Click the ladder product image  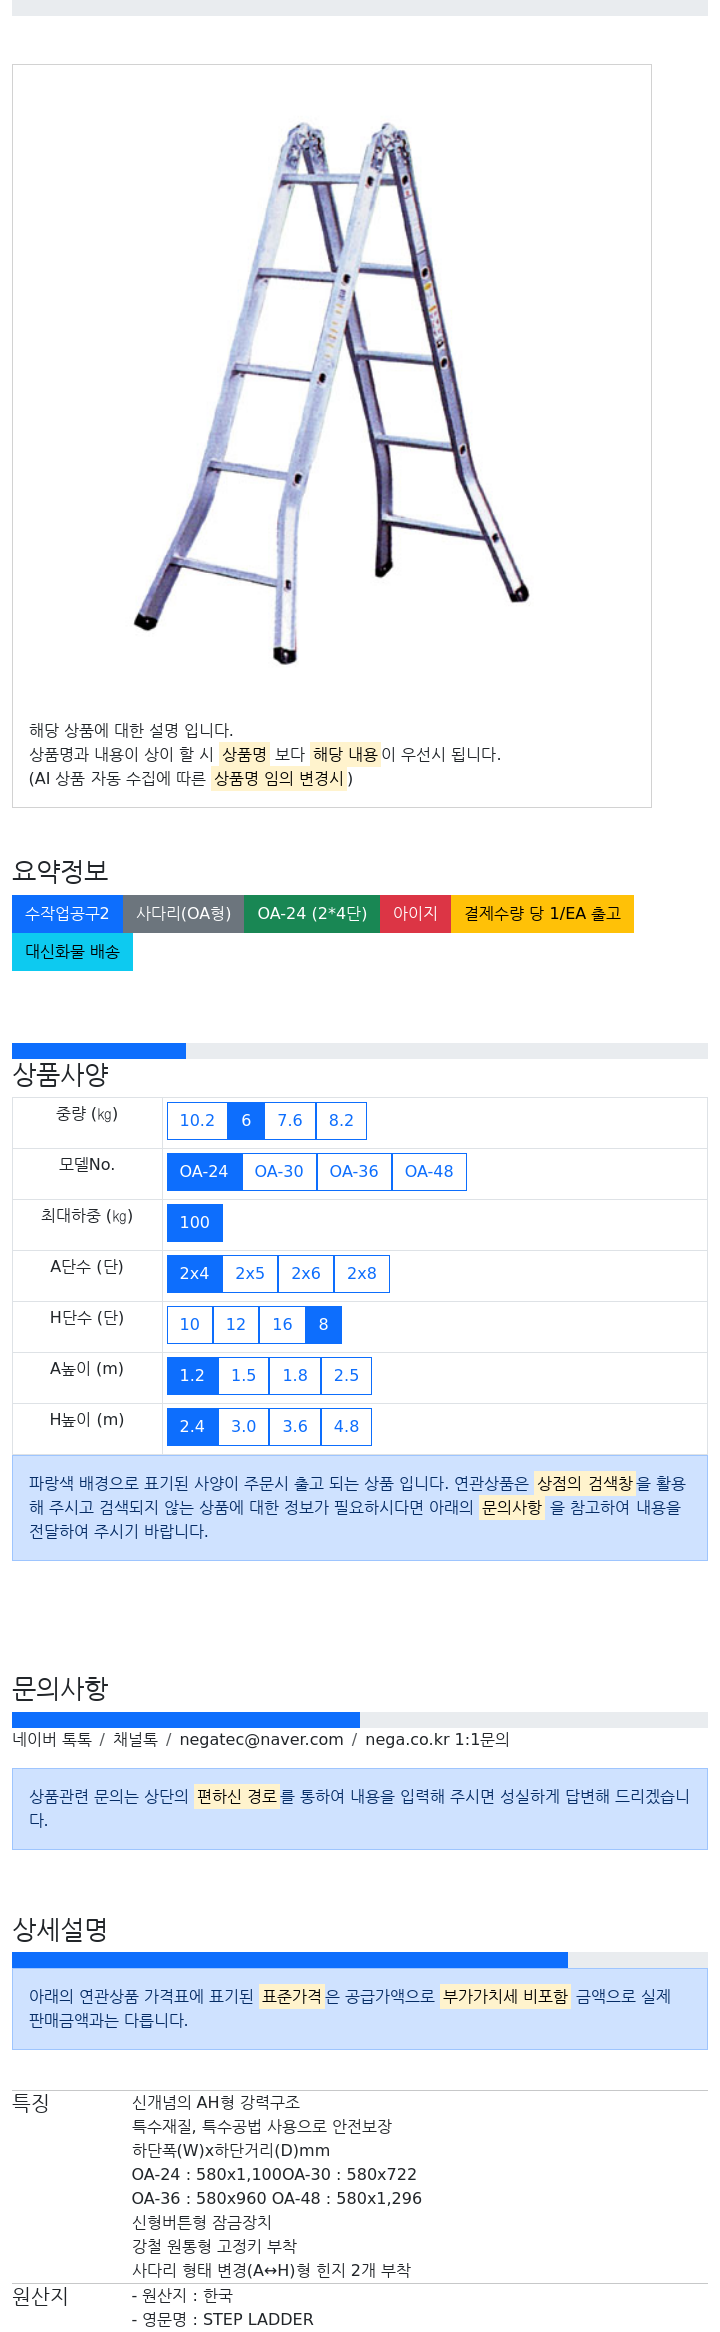pos(331,390)
